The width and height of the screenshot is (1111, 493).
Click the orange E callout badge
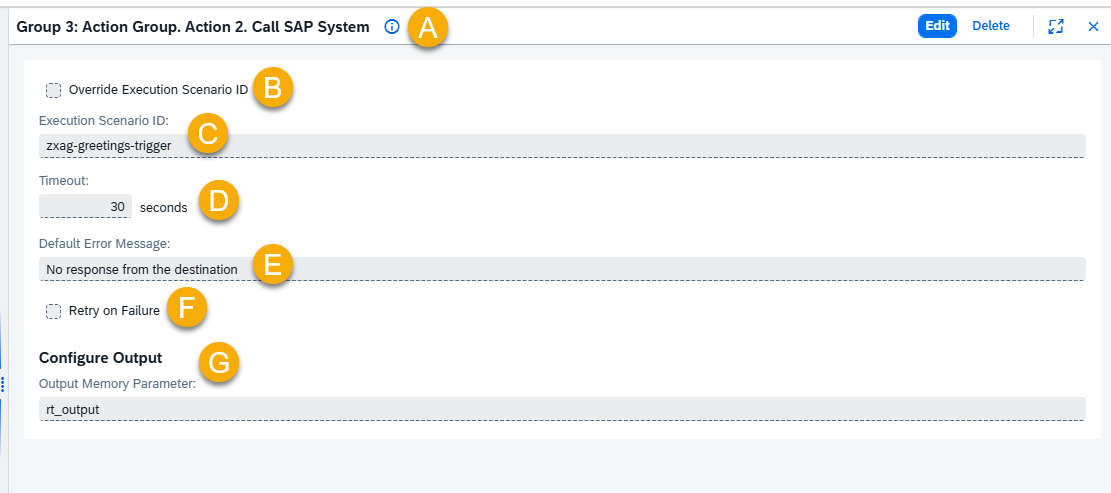click(272, 265)
